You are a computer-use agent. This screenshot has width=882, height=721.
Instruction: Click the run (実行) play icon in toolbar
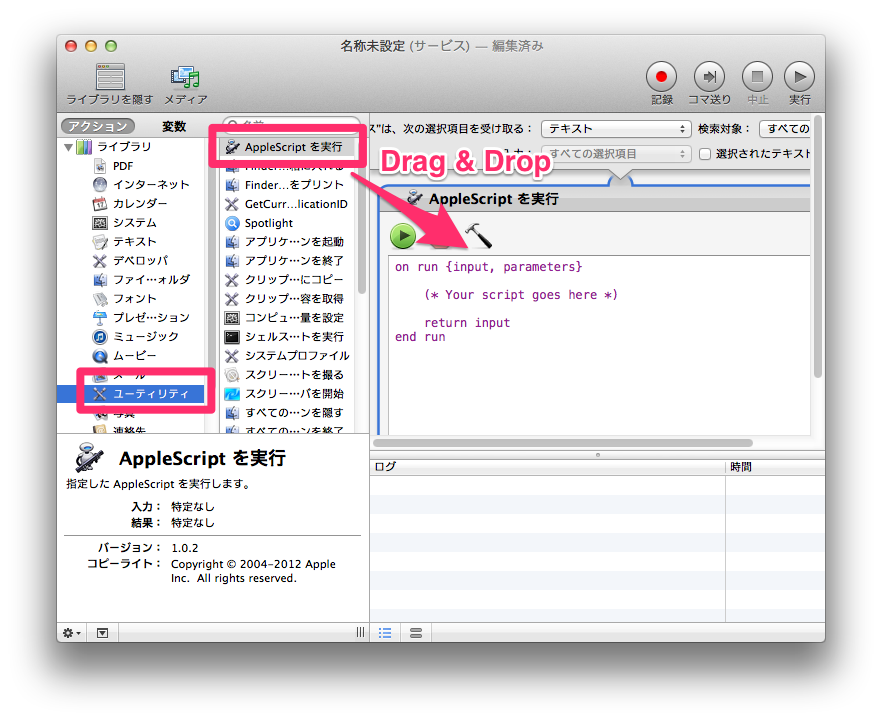point(799,76)
